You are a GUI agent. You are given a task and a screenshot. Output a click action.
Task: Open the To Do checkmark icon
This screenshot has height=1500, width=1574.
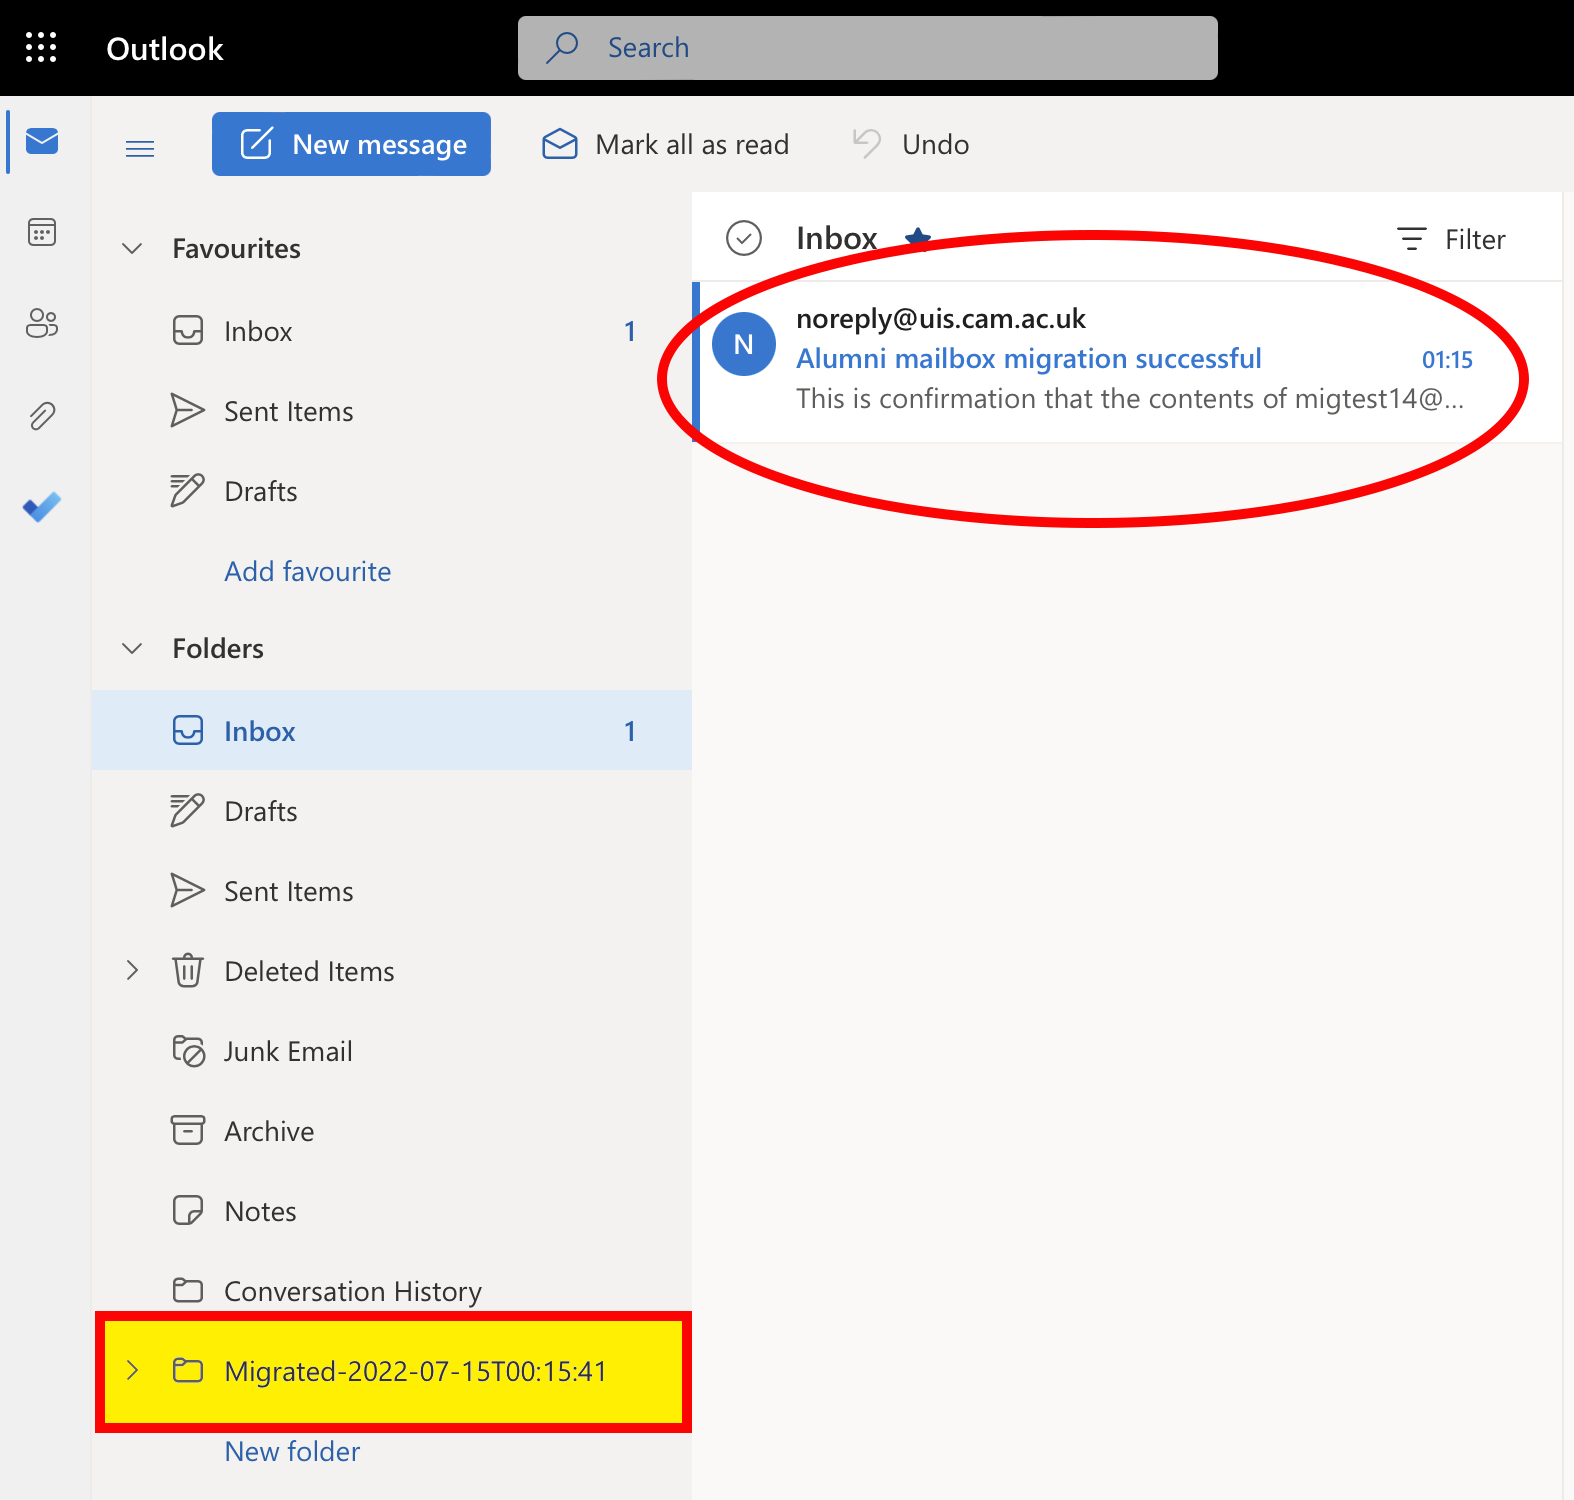coord(42,507)
